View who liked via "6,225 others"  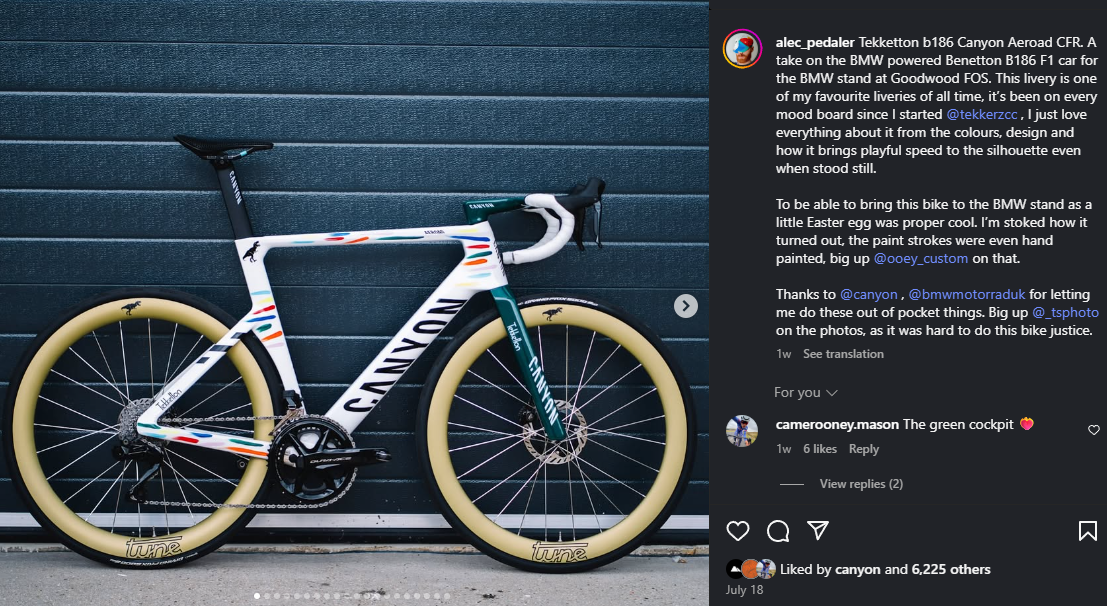click(951, 570)
